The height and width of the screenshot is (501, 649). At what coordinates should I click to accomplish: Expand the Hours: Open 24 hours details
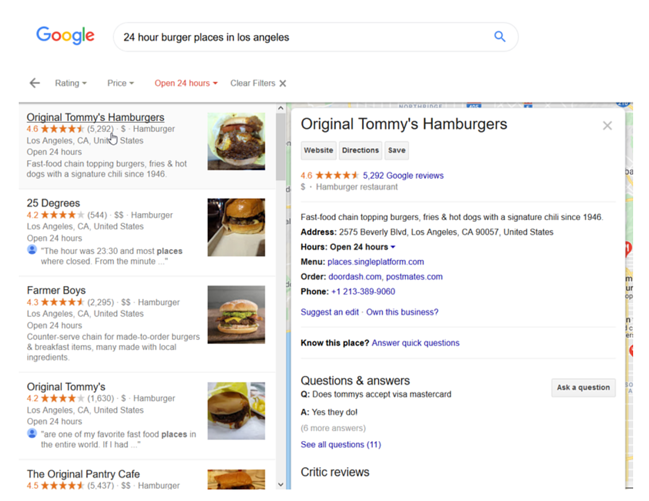click(393, 247)
